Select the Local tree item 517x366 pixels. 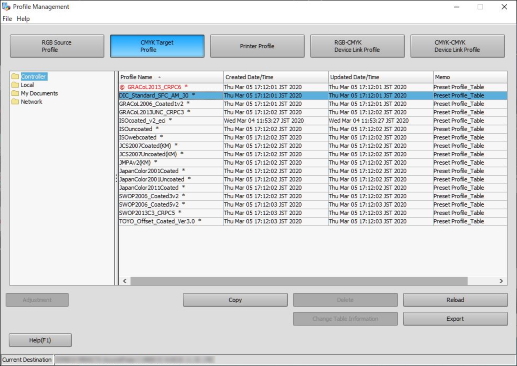point(27,85)
